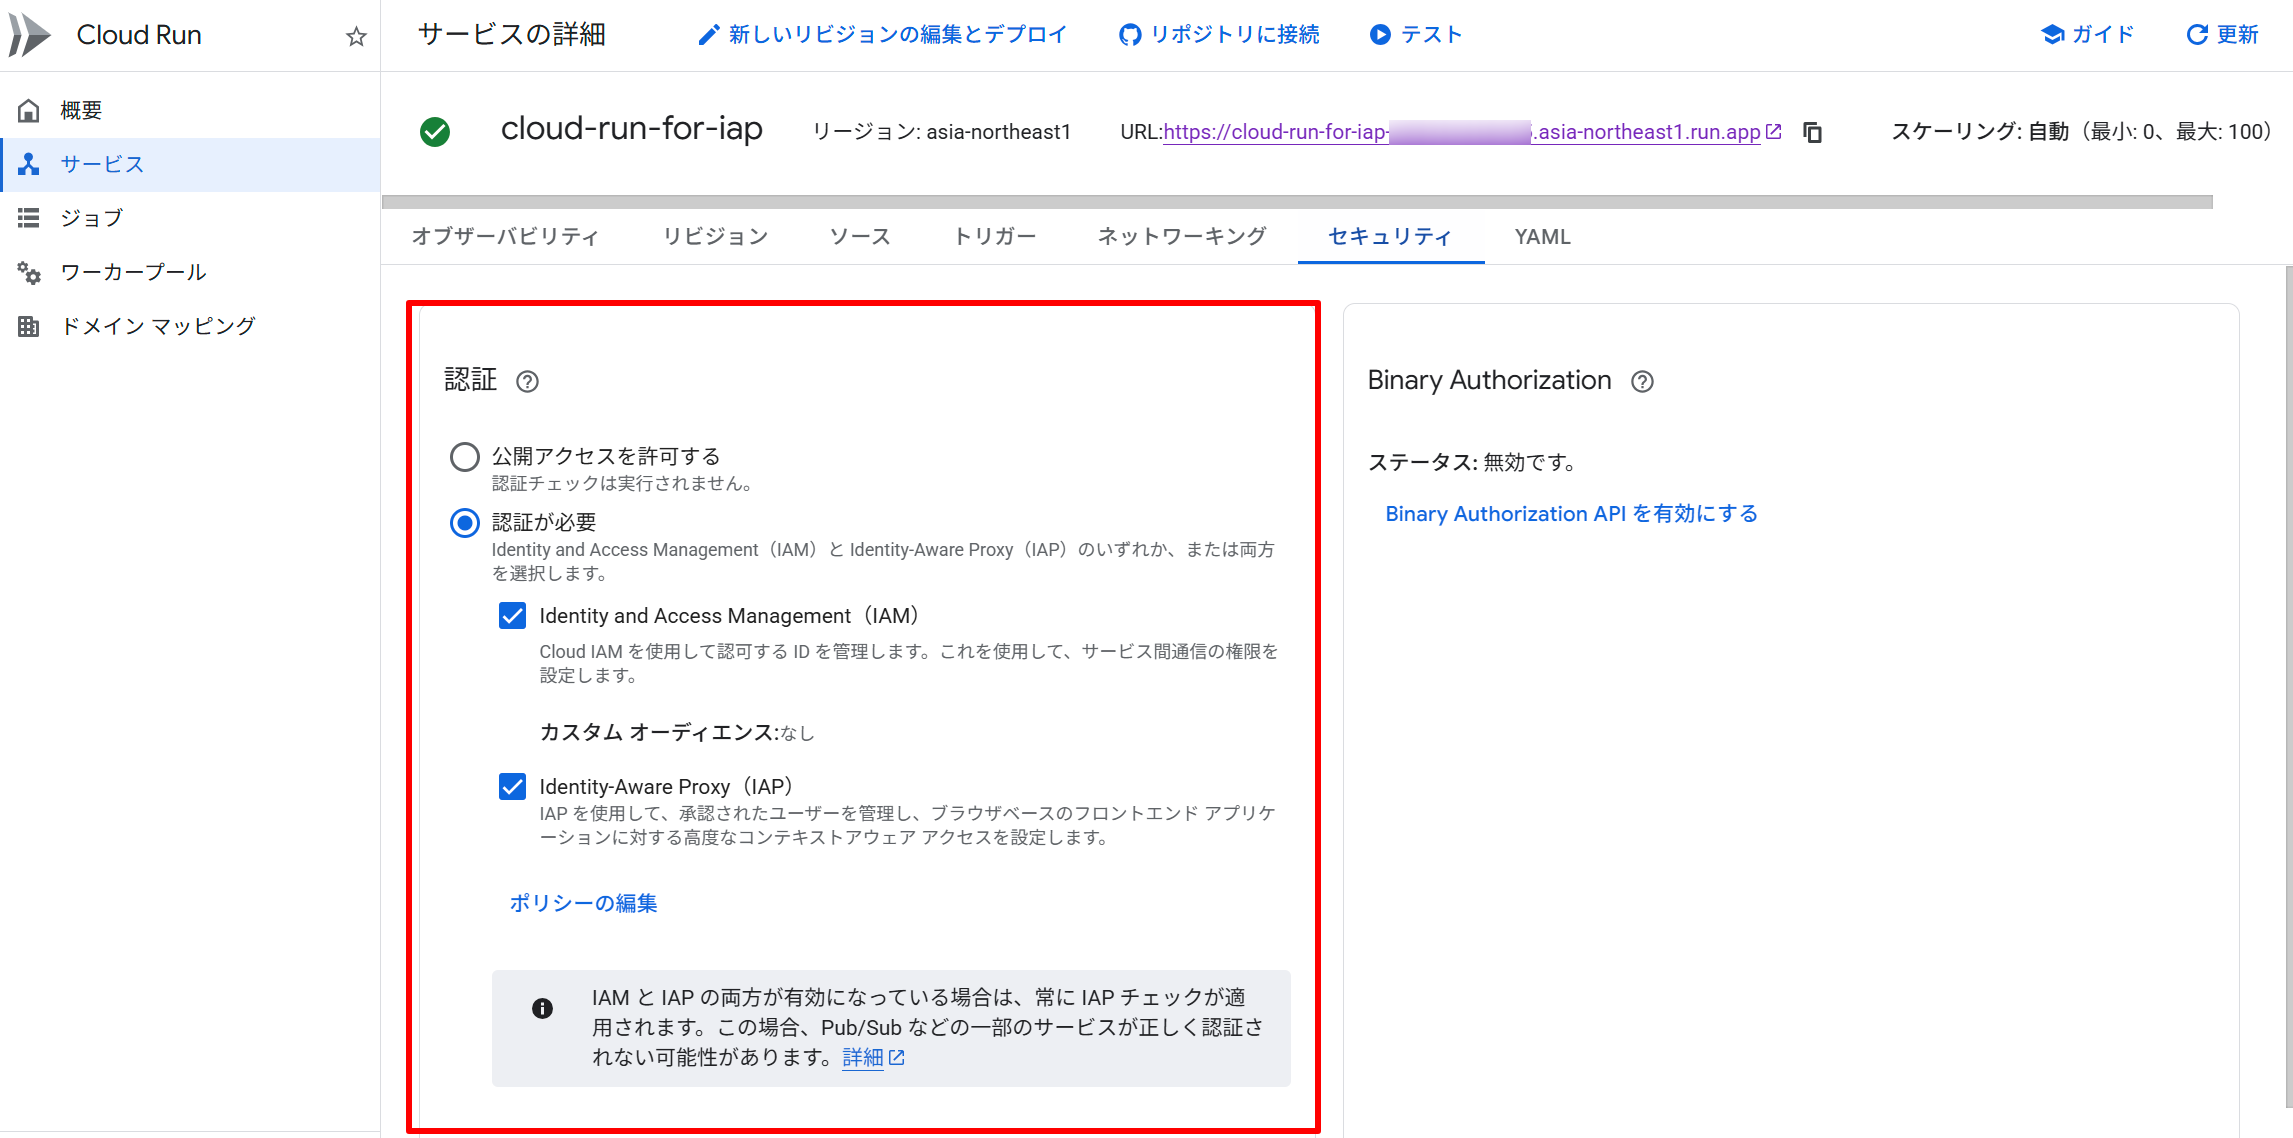Copy the service URL using copy icon
This screenshot has width=2293, height=1138.
(x=1813, y=131)
